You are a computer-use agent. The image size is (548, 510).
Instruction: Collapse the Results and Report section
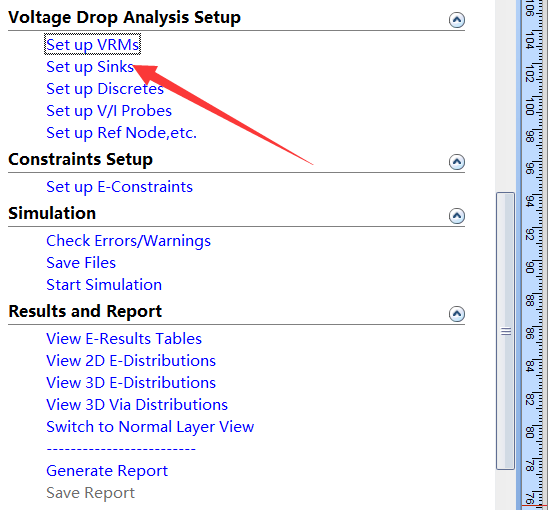[456, 314]
